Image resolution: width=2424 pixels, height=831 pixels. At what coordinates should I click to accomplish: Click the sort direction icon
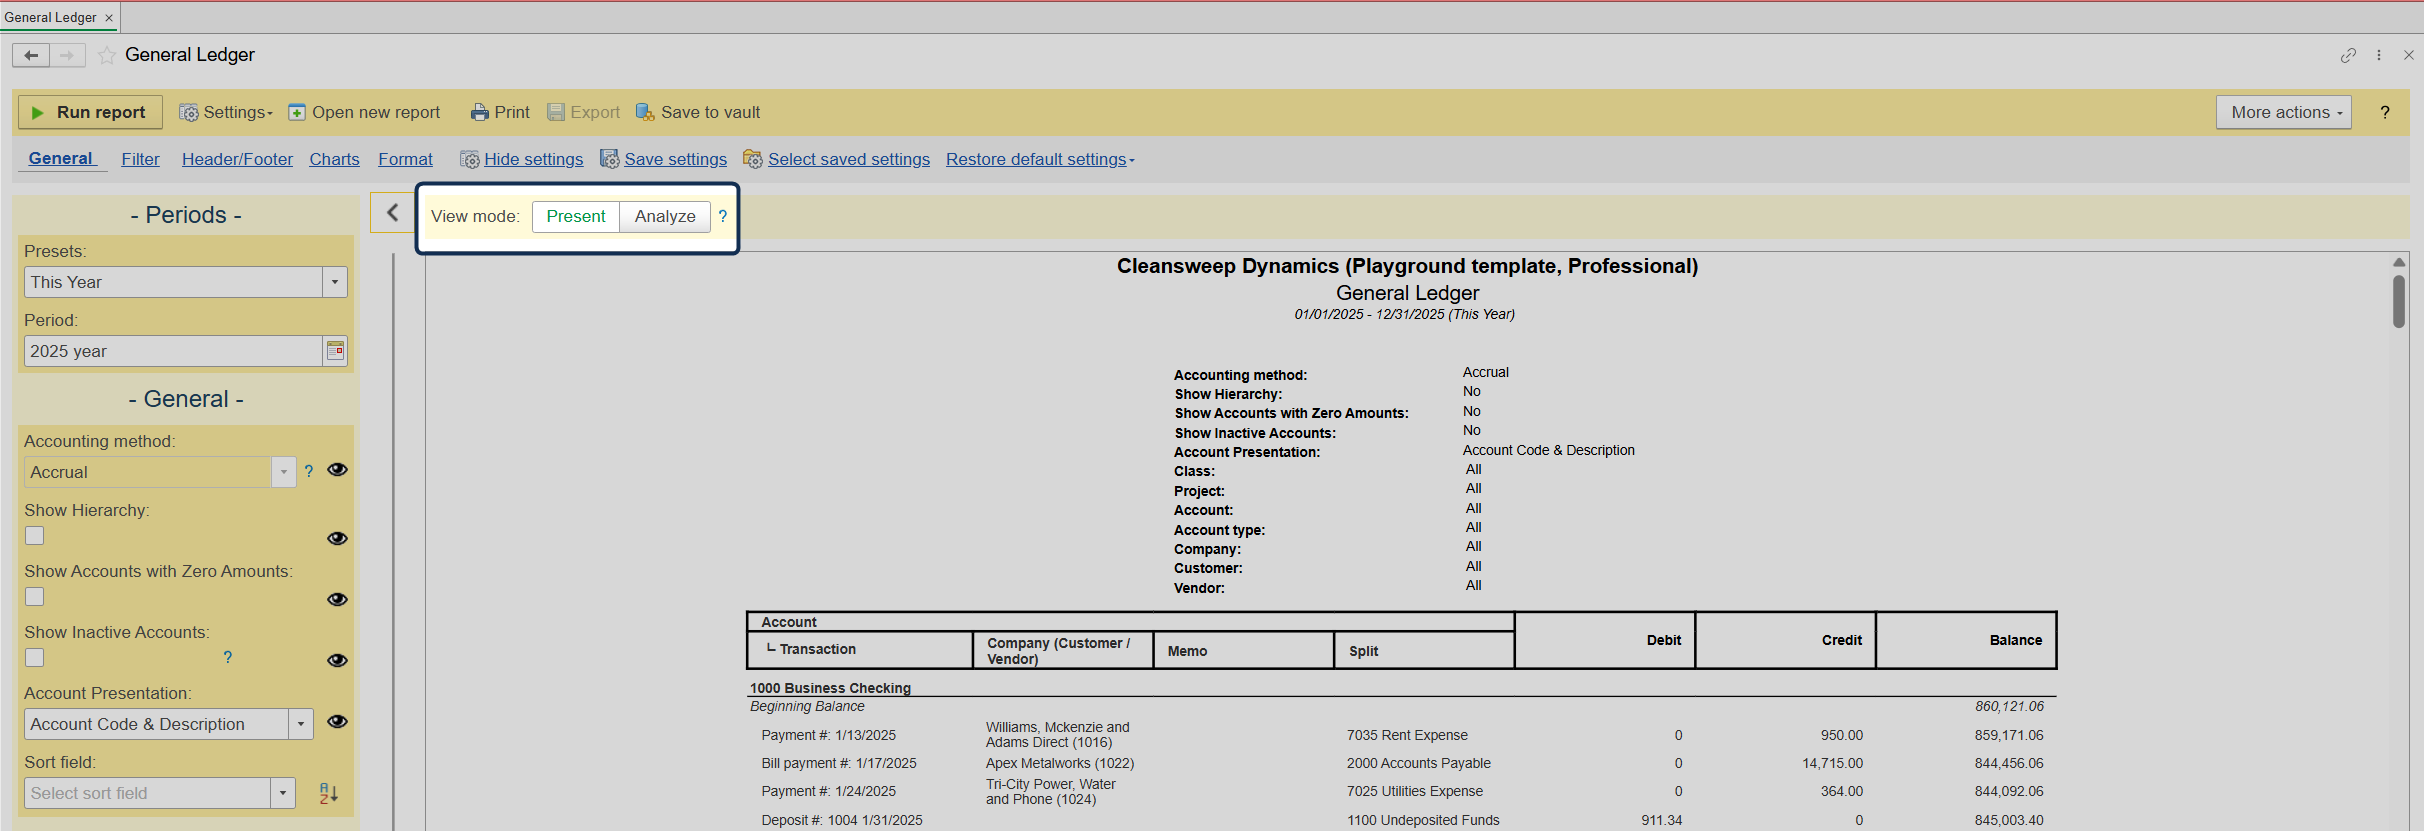pos(328,794)
